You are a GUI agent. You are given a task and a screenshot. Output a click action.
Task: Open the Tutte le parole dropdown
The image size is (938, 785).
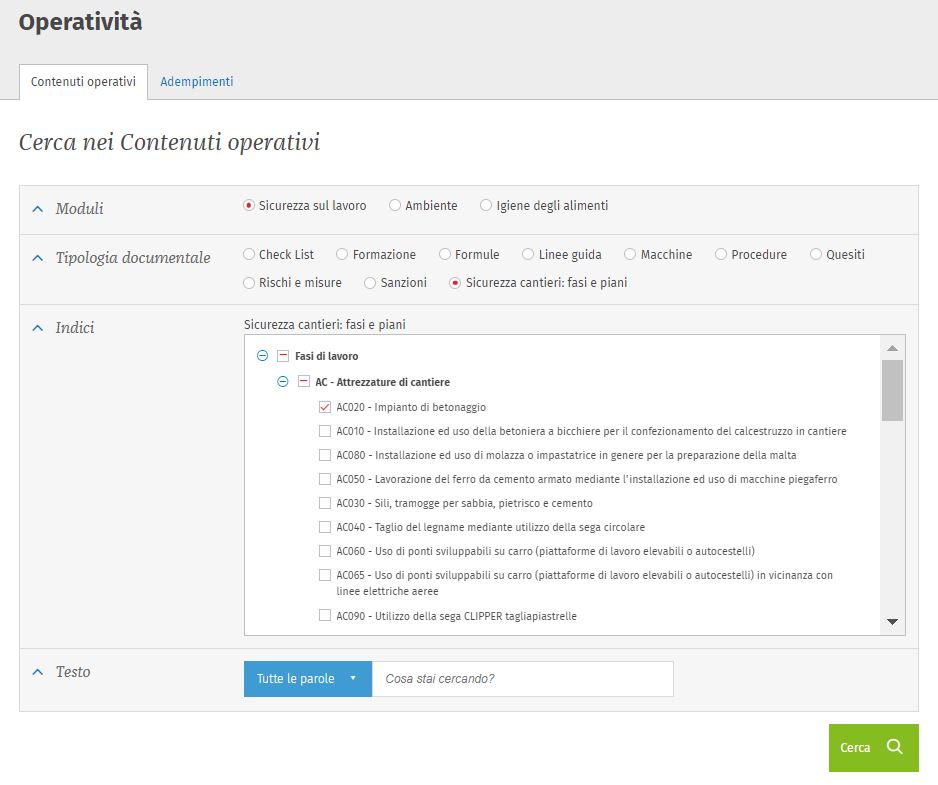307,679
